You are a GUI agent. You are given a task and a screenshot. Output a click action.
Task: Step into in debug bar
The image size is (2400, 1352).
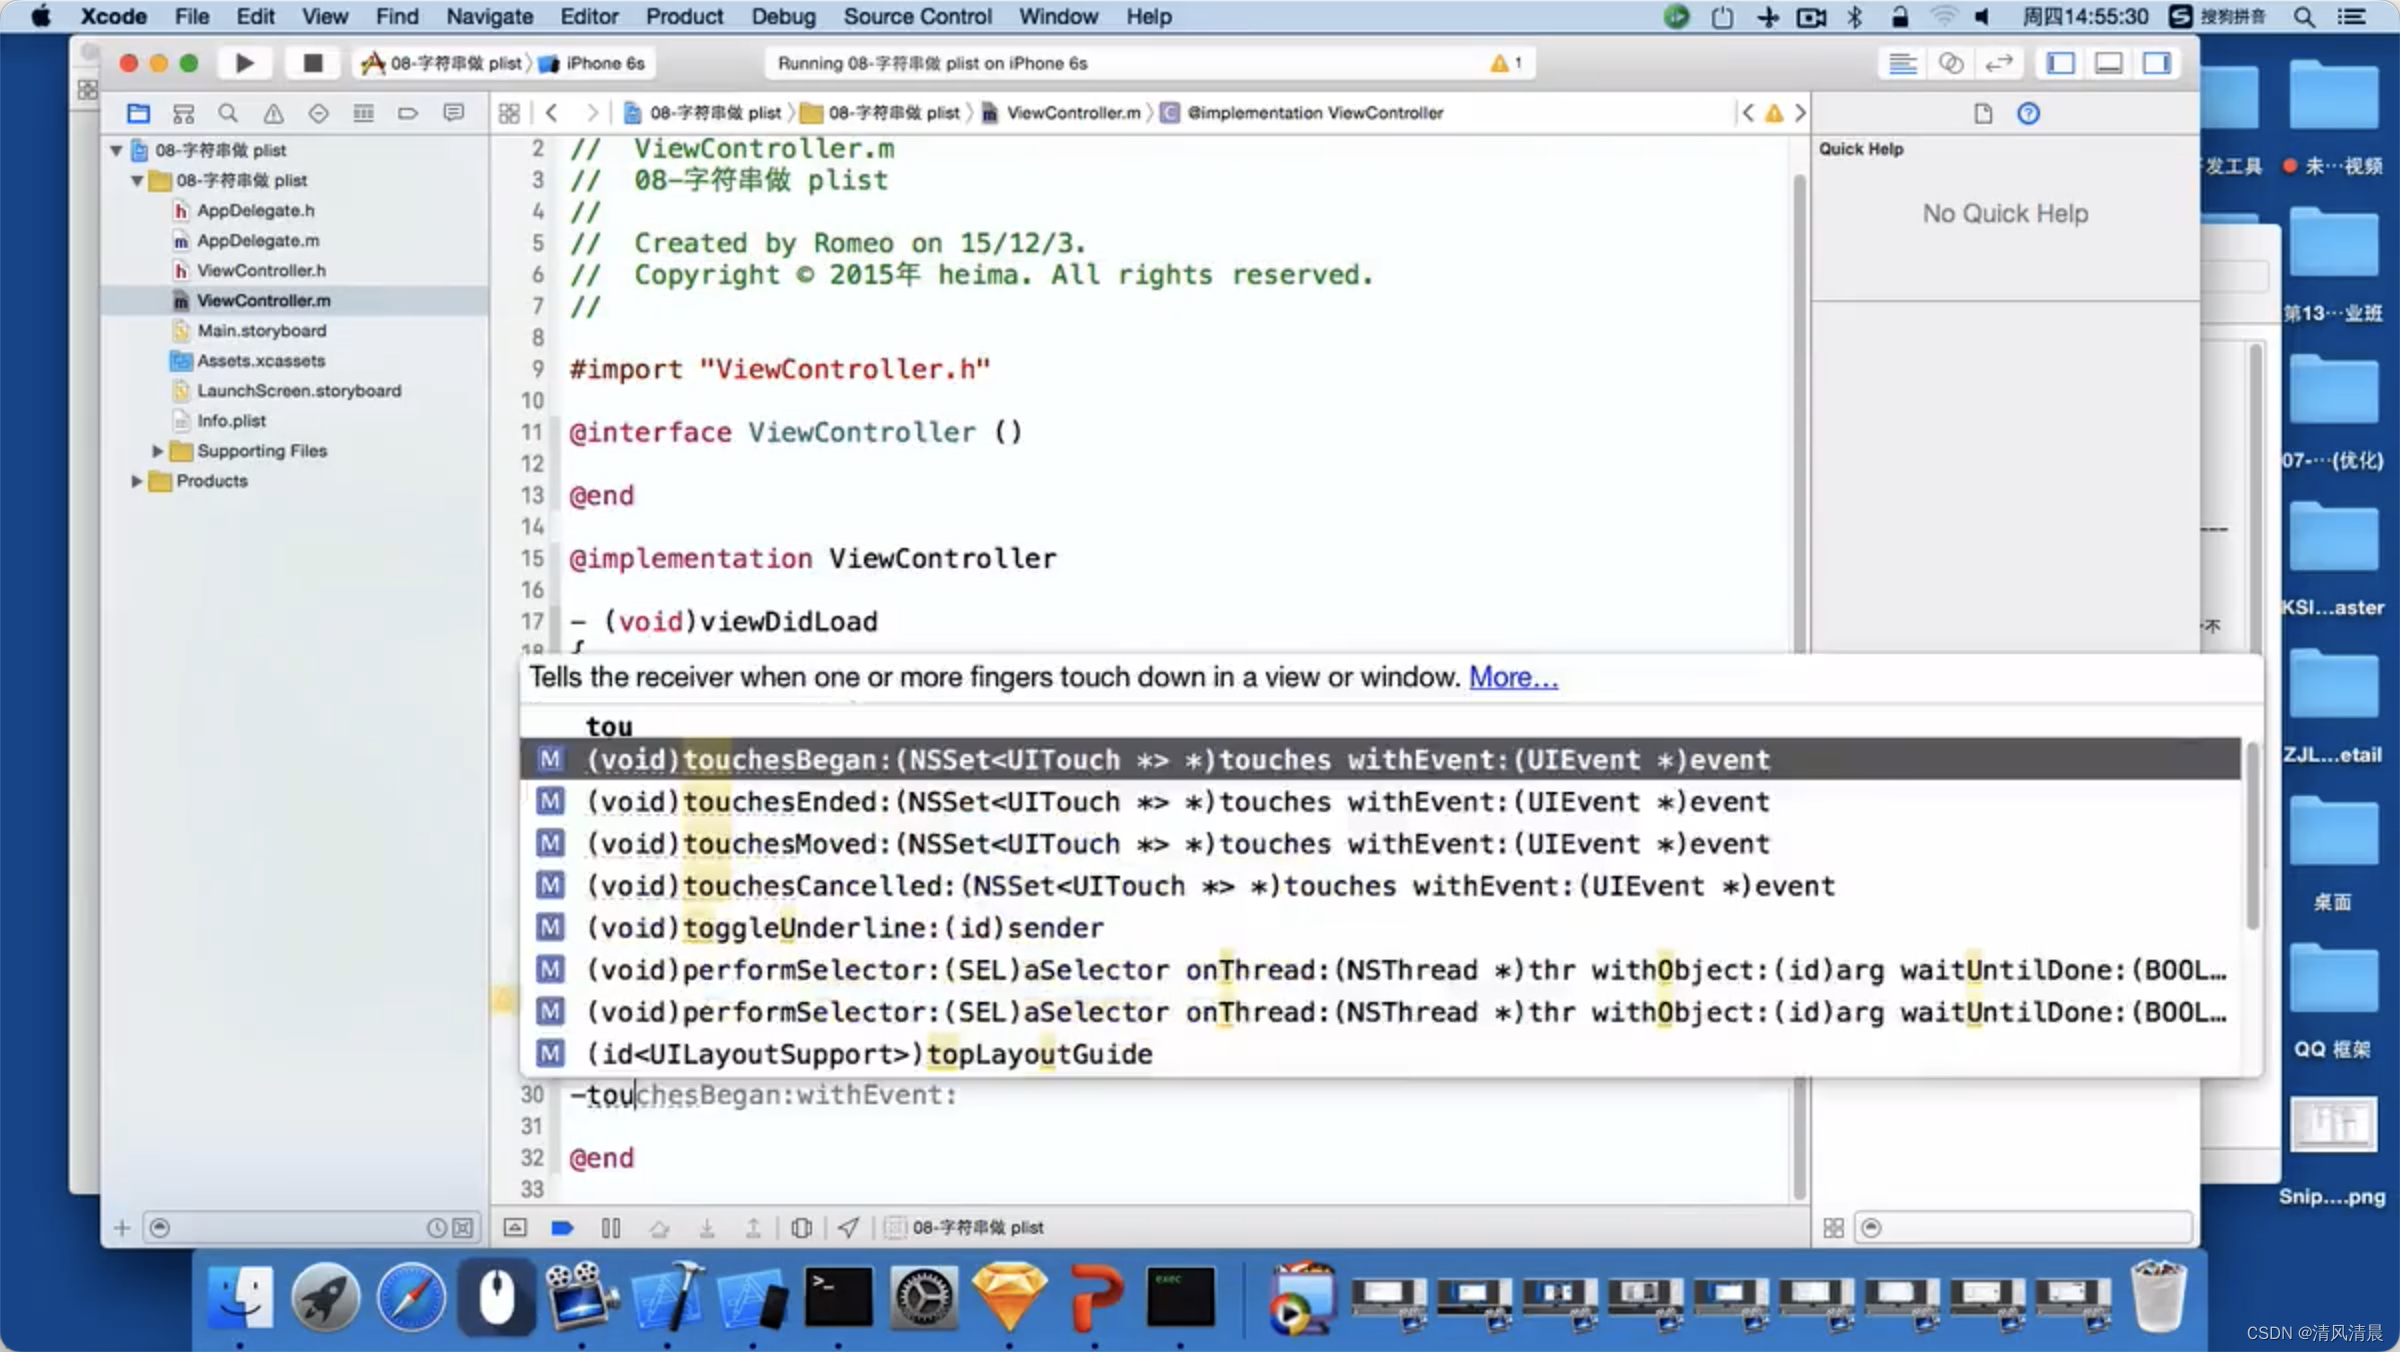(706, 1227)
